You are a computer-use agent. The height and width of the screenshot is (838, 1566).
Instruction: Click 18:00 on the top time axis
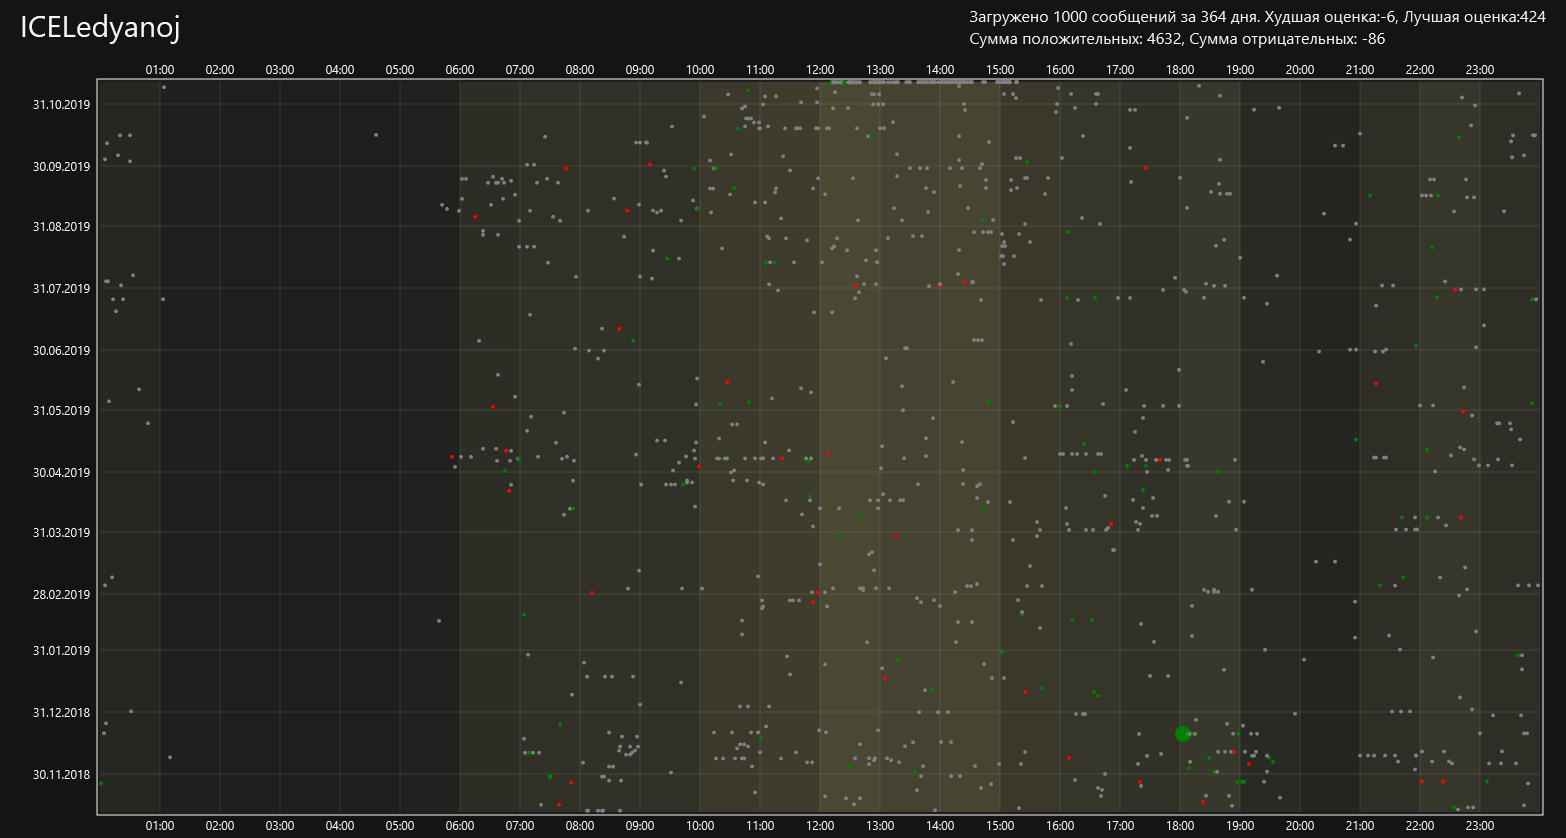click(1180, 70)
